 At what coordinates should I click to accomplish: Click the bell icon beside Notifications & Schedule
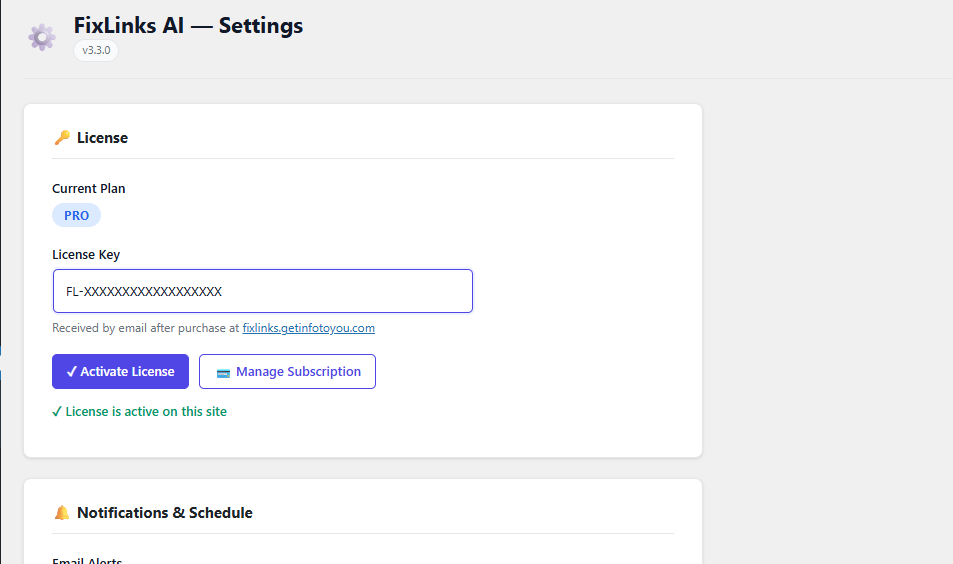[x=62, y=513]
